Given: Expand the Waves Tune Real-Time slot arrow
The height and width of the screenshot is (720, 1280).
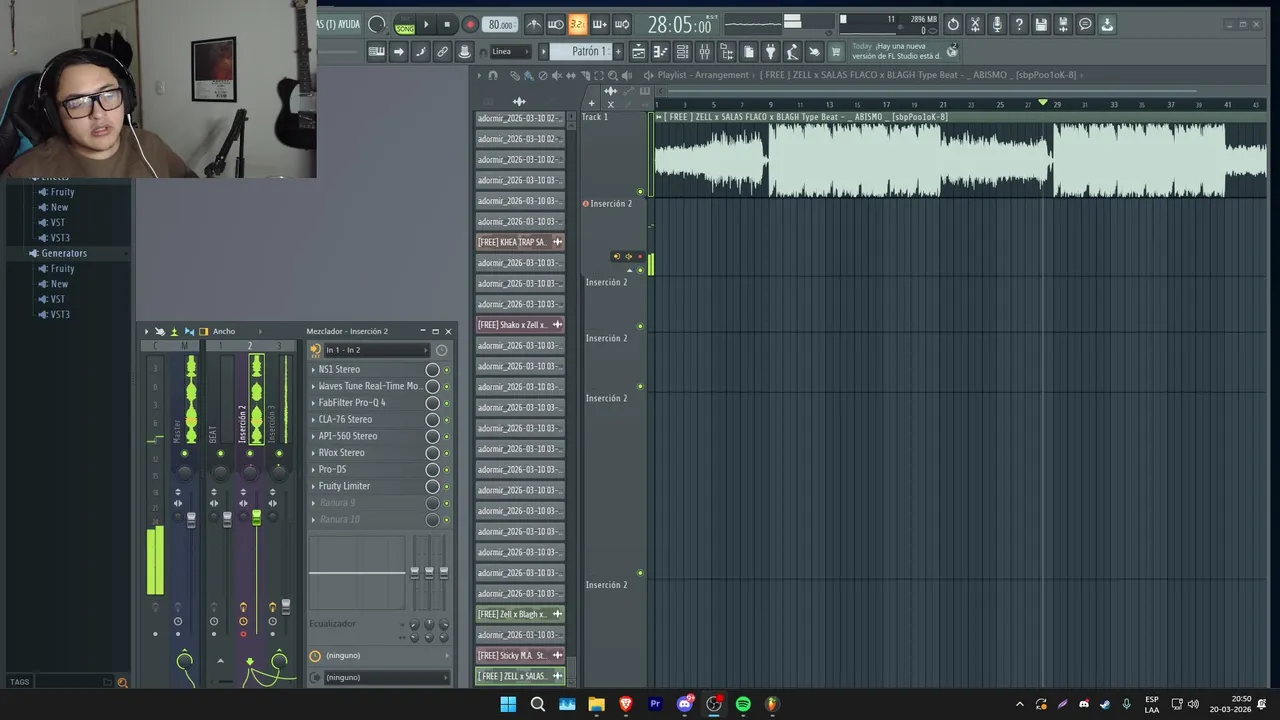Looking at the screenshot, I should tap(313, 386).
